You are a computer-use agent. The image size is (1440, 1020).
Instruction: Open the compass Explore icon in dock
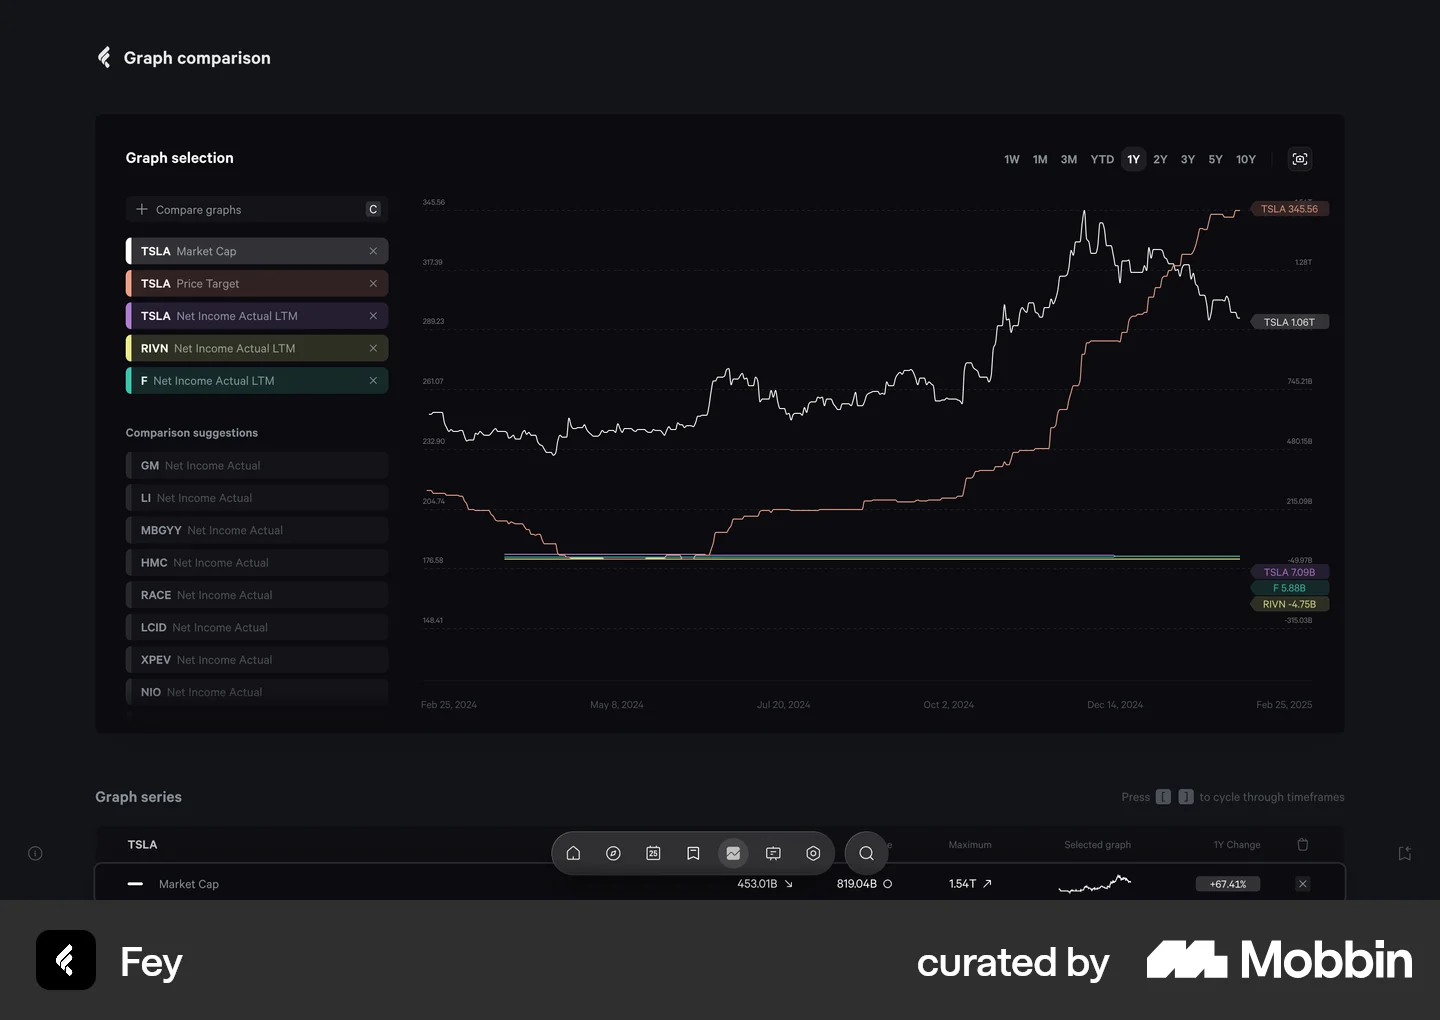pos(613,853)
